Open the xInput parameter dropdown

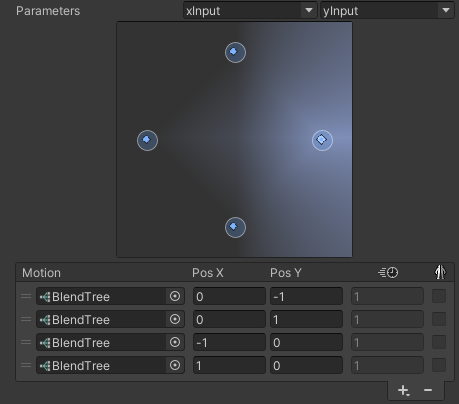click(x=250, y=11)
